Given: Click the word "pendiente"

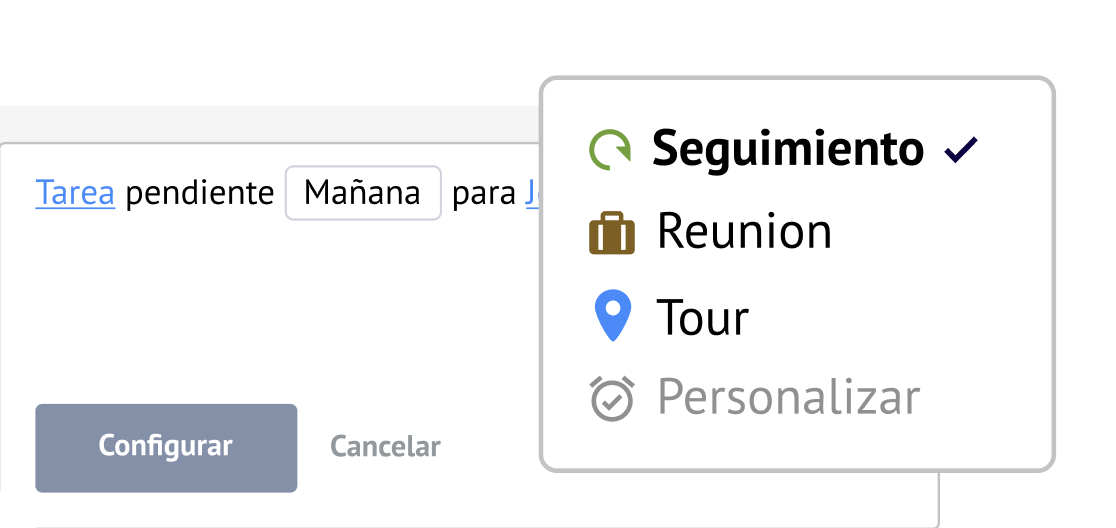Looking at the screenshot, I should [200, 192].
